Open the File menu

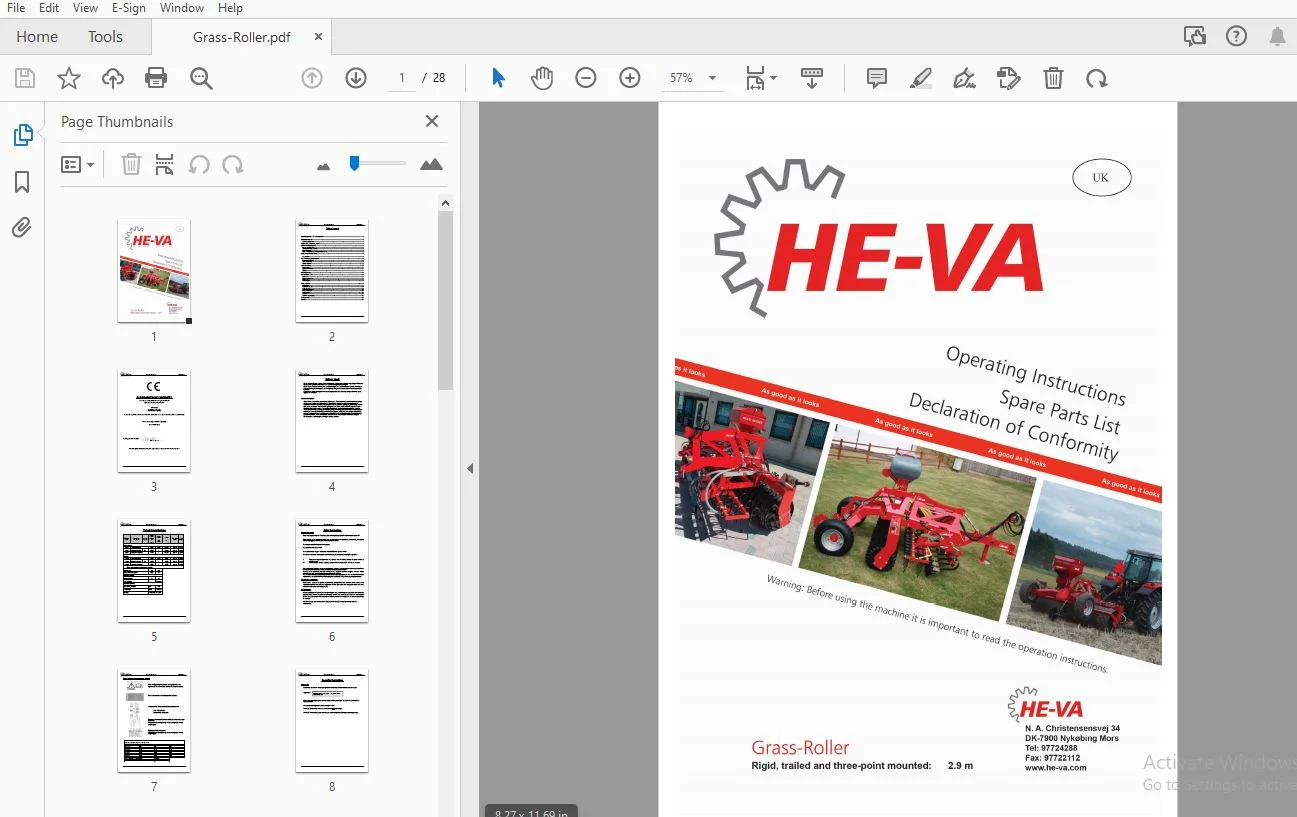(x=16, y=8)
